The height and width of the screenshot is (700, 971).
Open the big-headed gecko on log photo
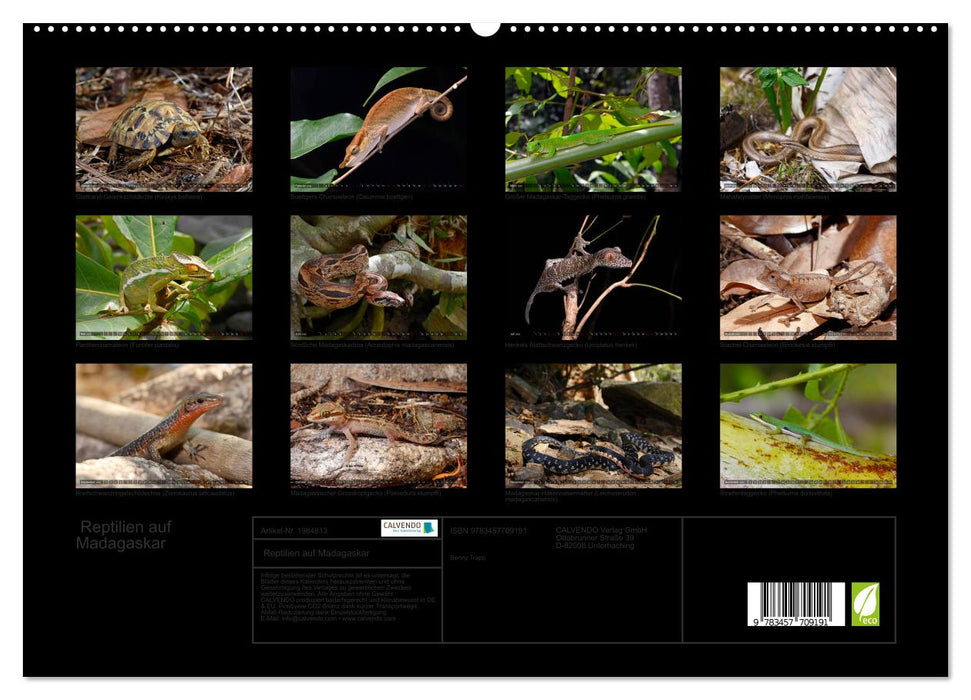point(378,425)
